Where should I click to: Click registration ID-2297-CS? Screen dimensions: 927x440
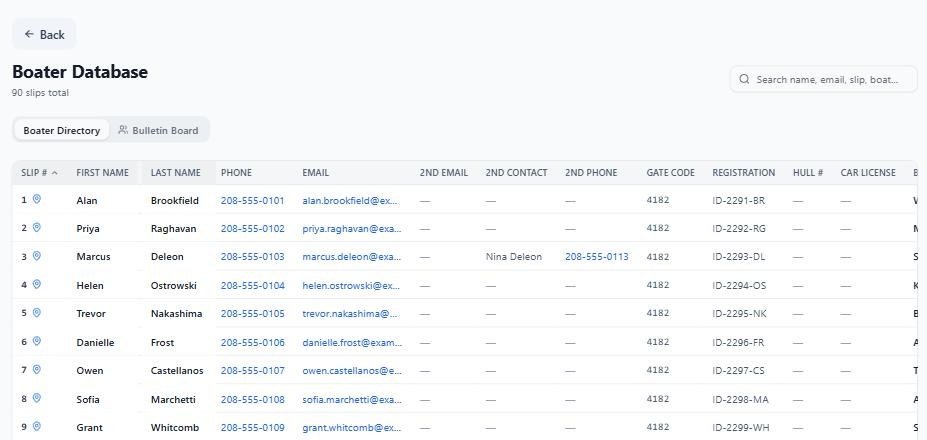pos(738,371)
